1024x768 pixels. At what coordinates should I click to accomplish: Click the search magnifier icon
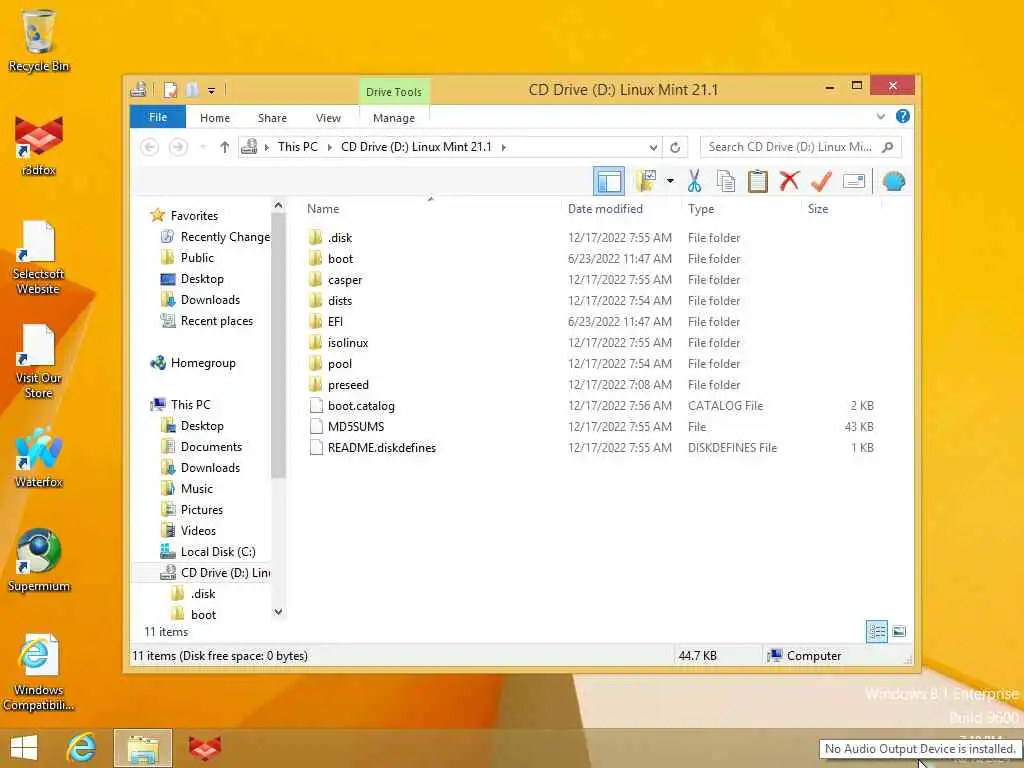pos(888,147)
